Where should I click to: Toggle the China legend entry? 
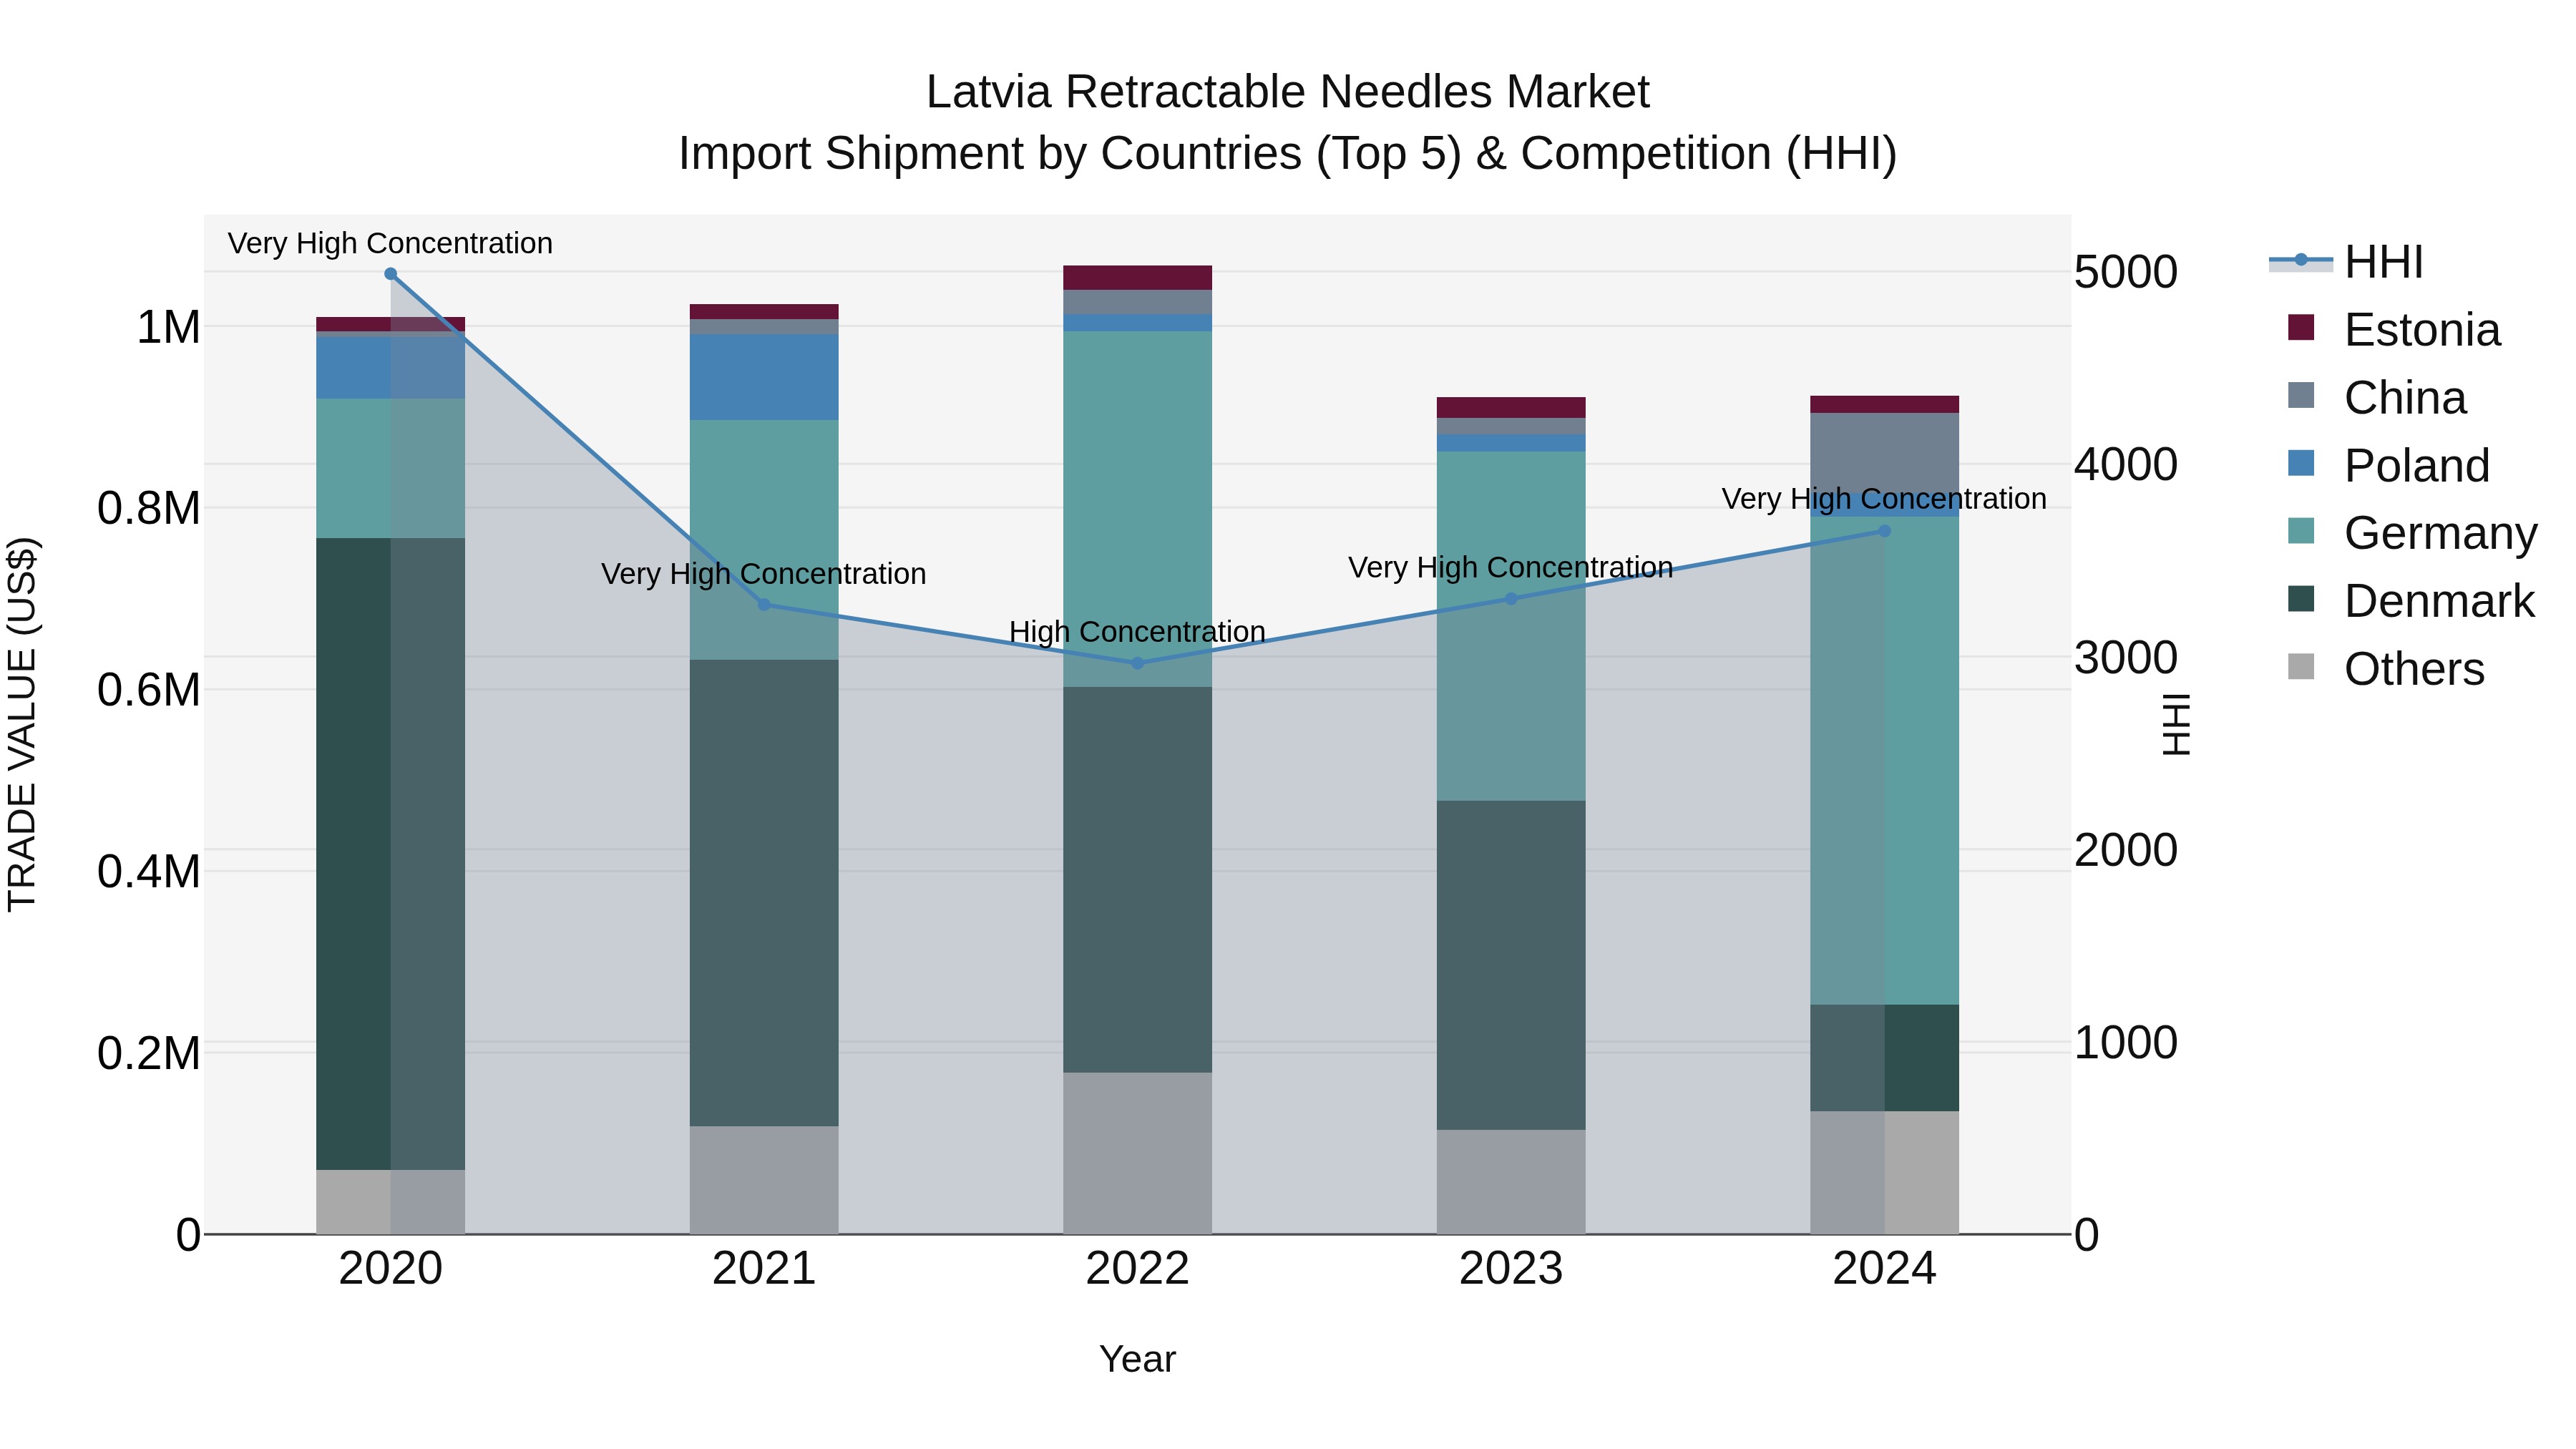tap(2377, 398)
